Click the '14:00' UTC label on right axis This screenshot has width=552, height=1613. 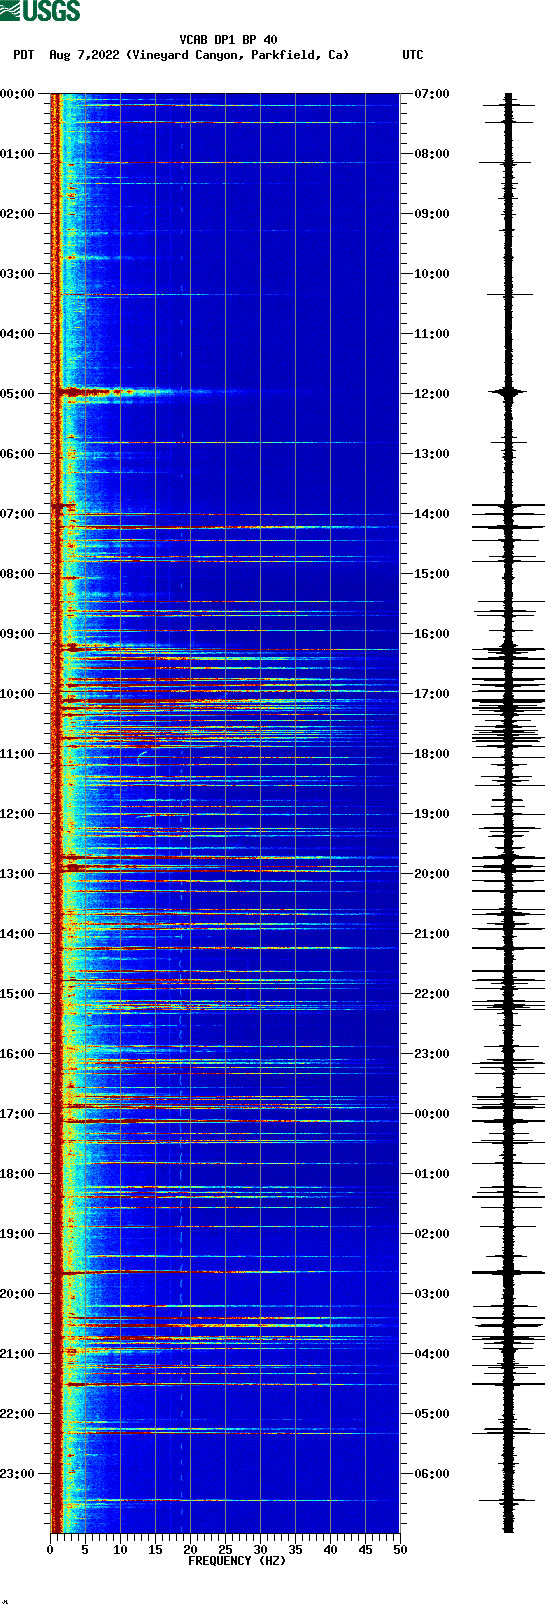(x=432, y=514)
